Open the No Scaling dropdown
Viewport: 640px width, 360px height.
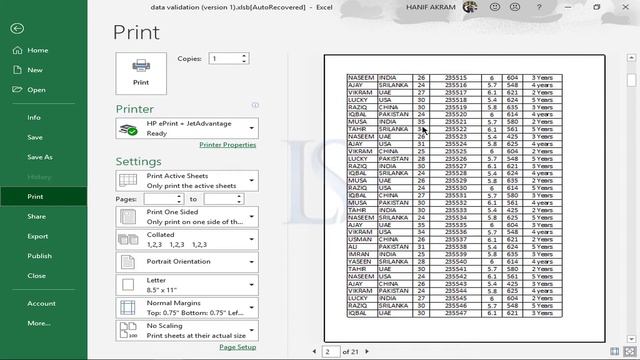pos(187,331)
